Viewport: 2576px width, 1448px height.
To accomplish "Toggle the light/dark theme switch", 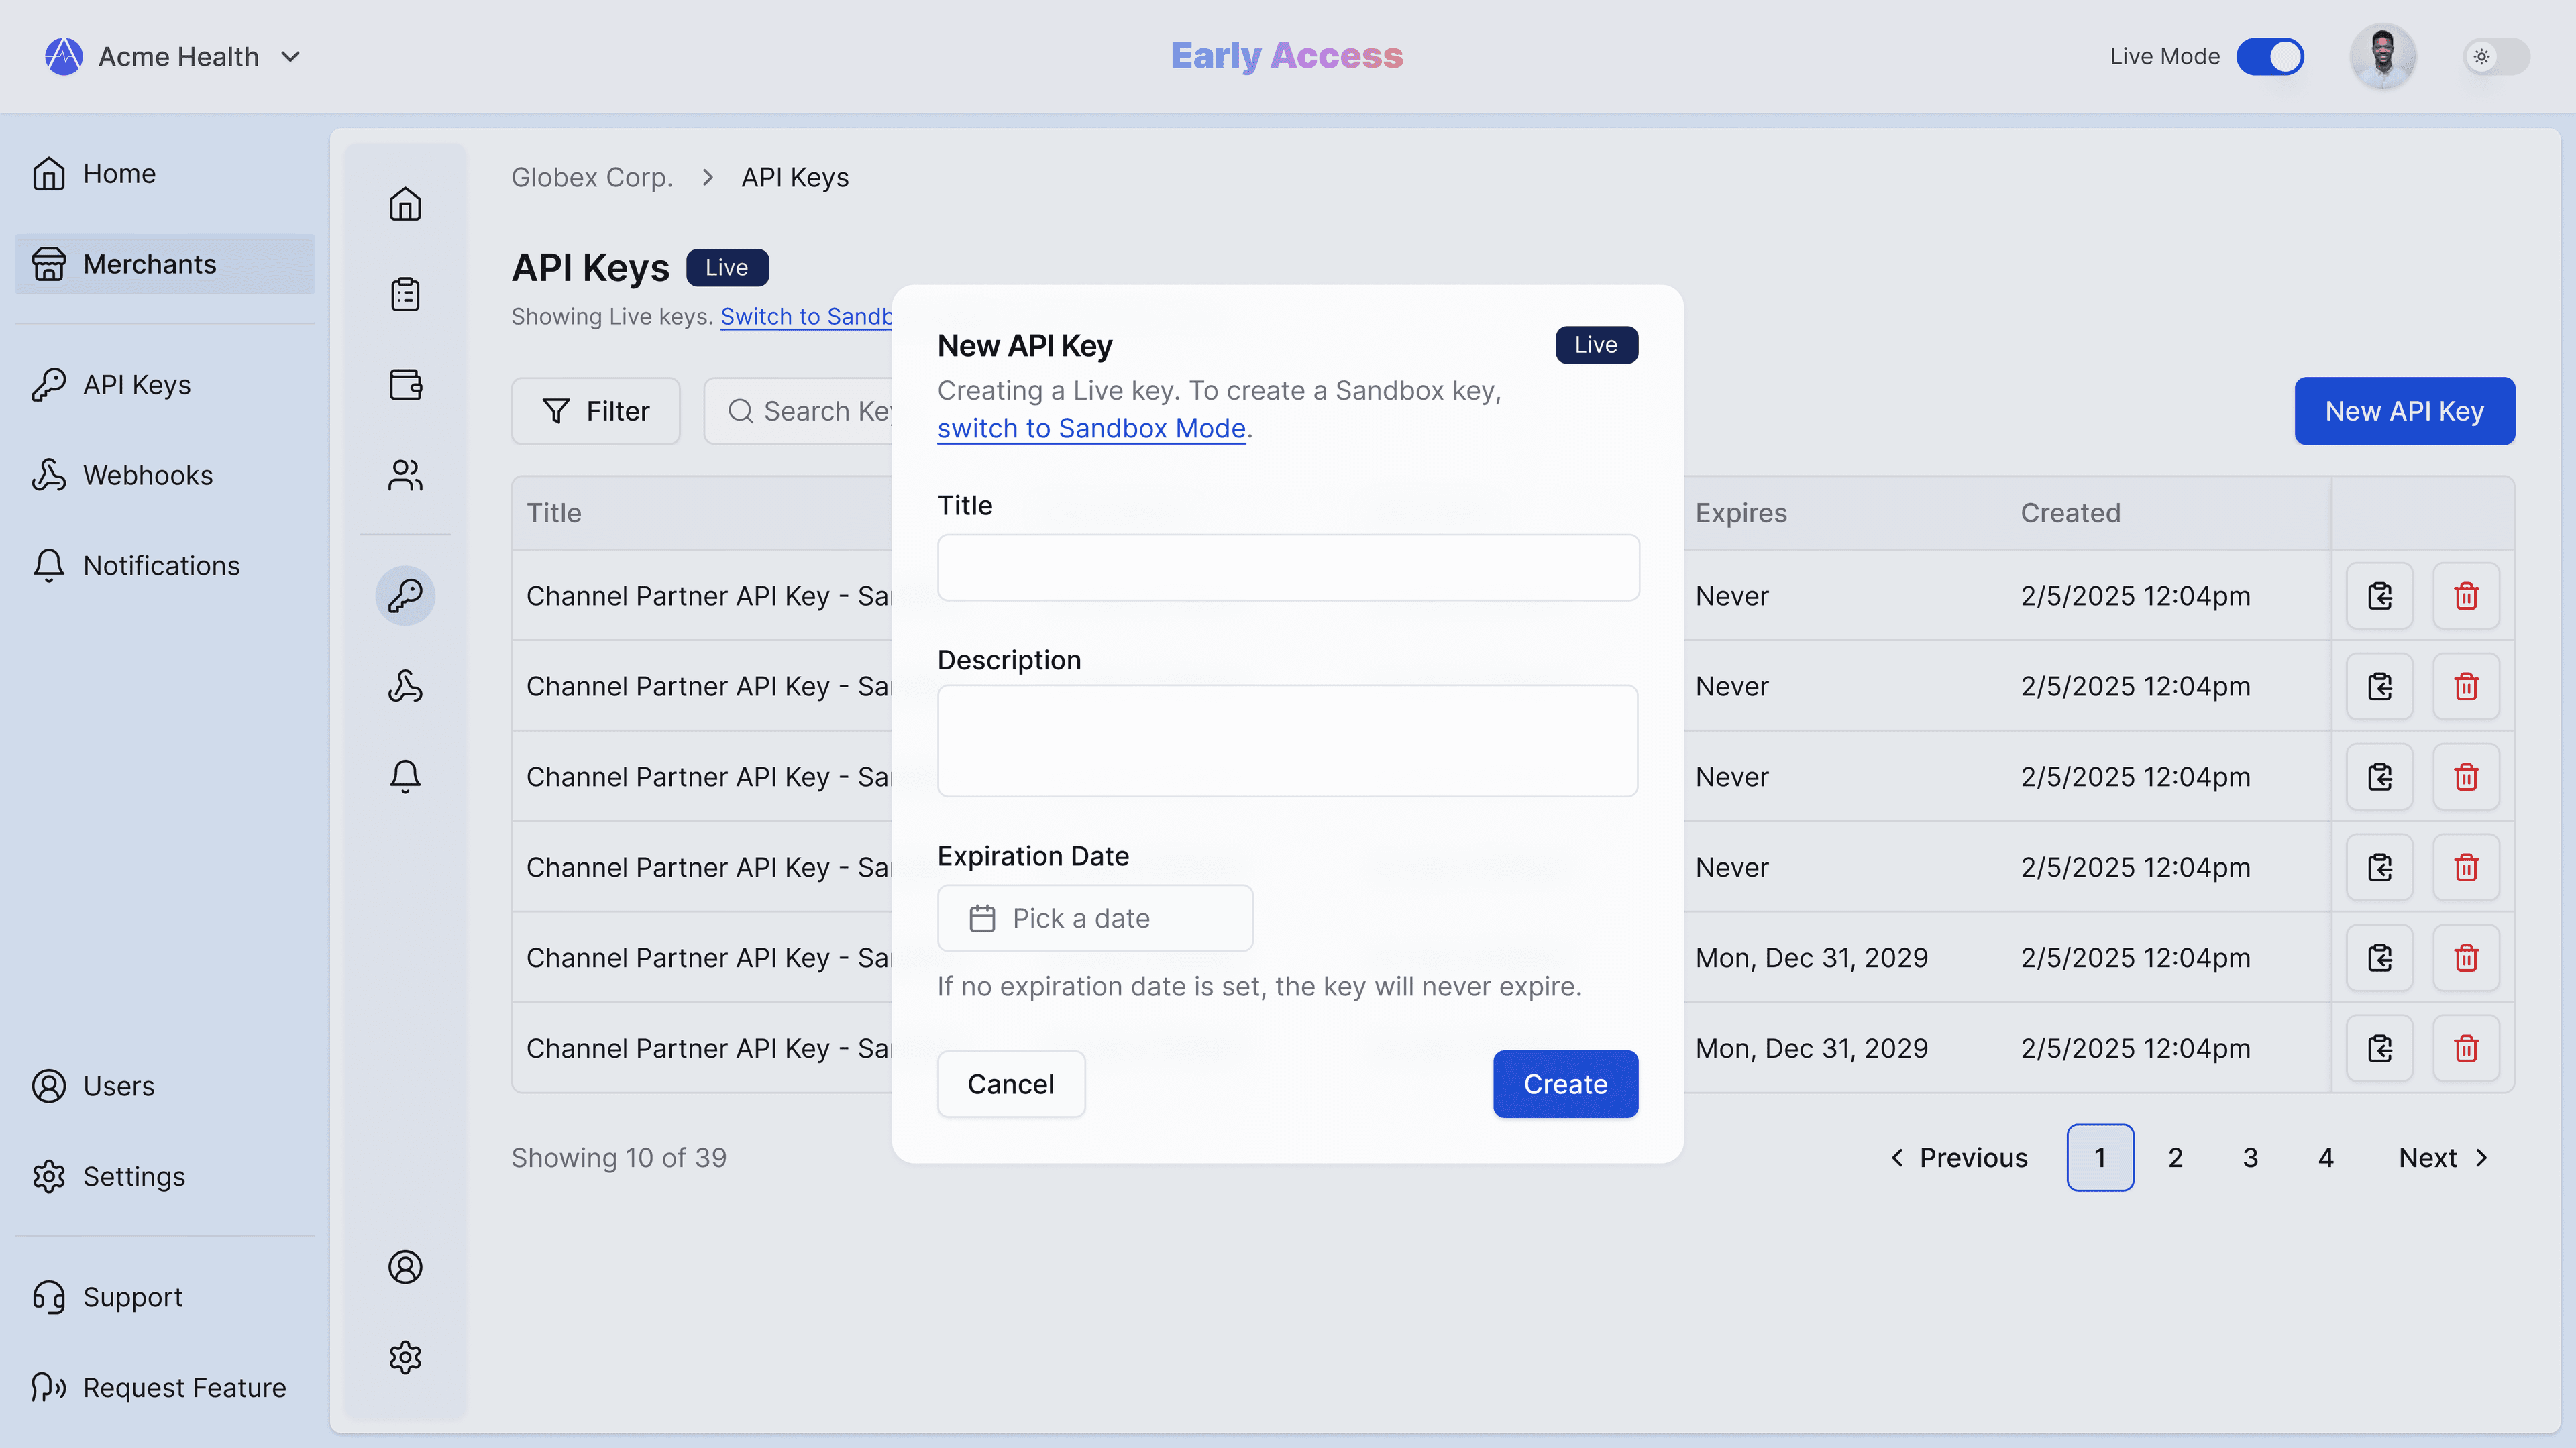I will click(2496, 56).
